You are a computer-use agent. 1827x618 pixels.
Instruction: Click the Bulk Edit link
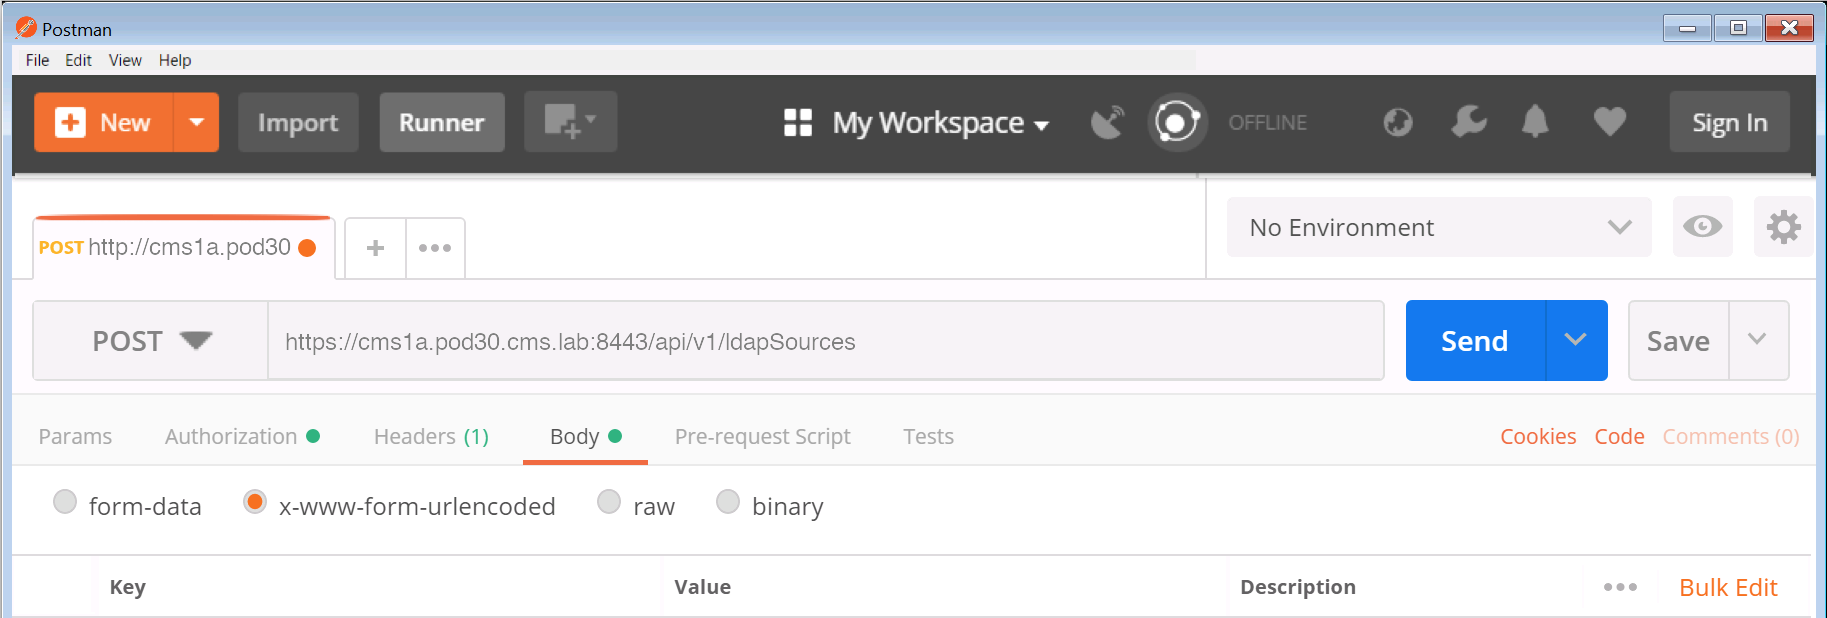click(x=1727, y=588)
